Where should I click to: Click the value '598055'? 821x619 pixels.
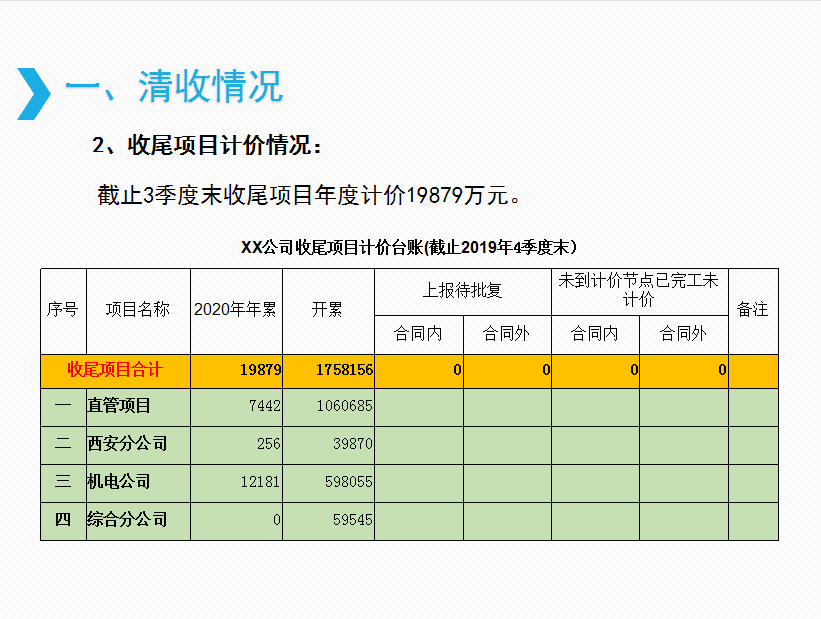point(349,482)
